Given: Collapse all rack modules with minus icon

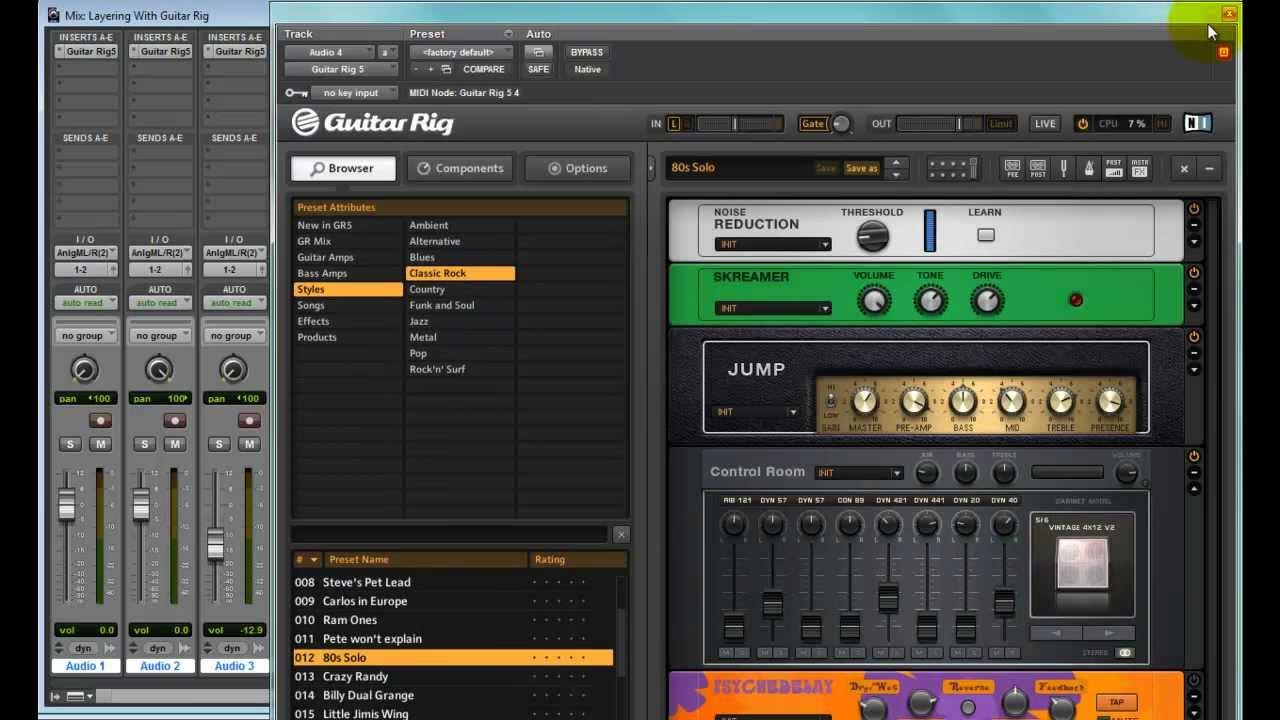Looking at the screenshot, I should (1209, 169).
